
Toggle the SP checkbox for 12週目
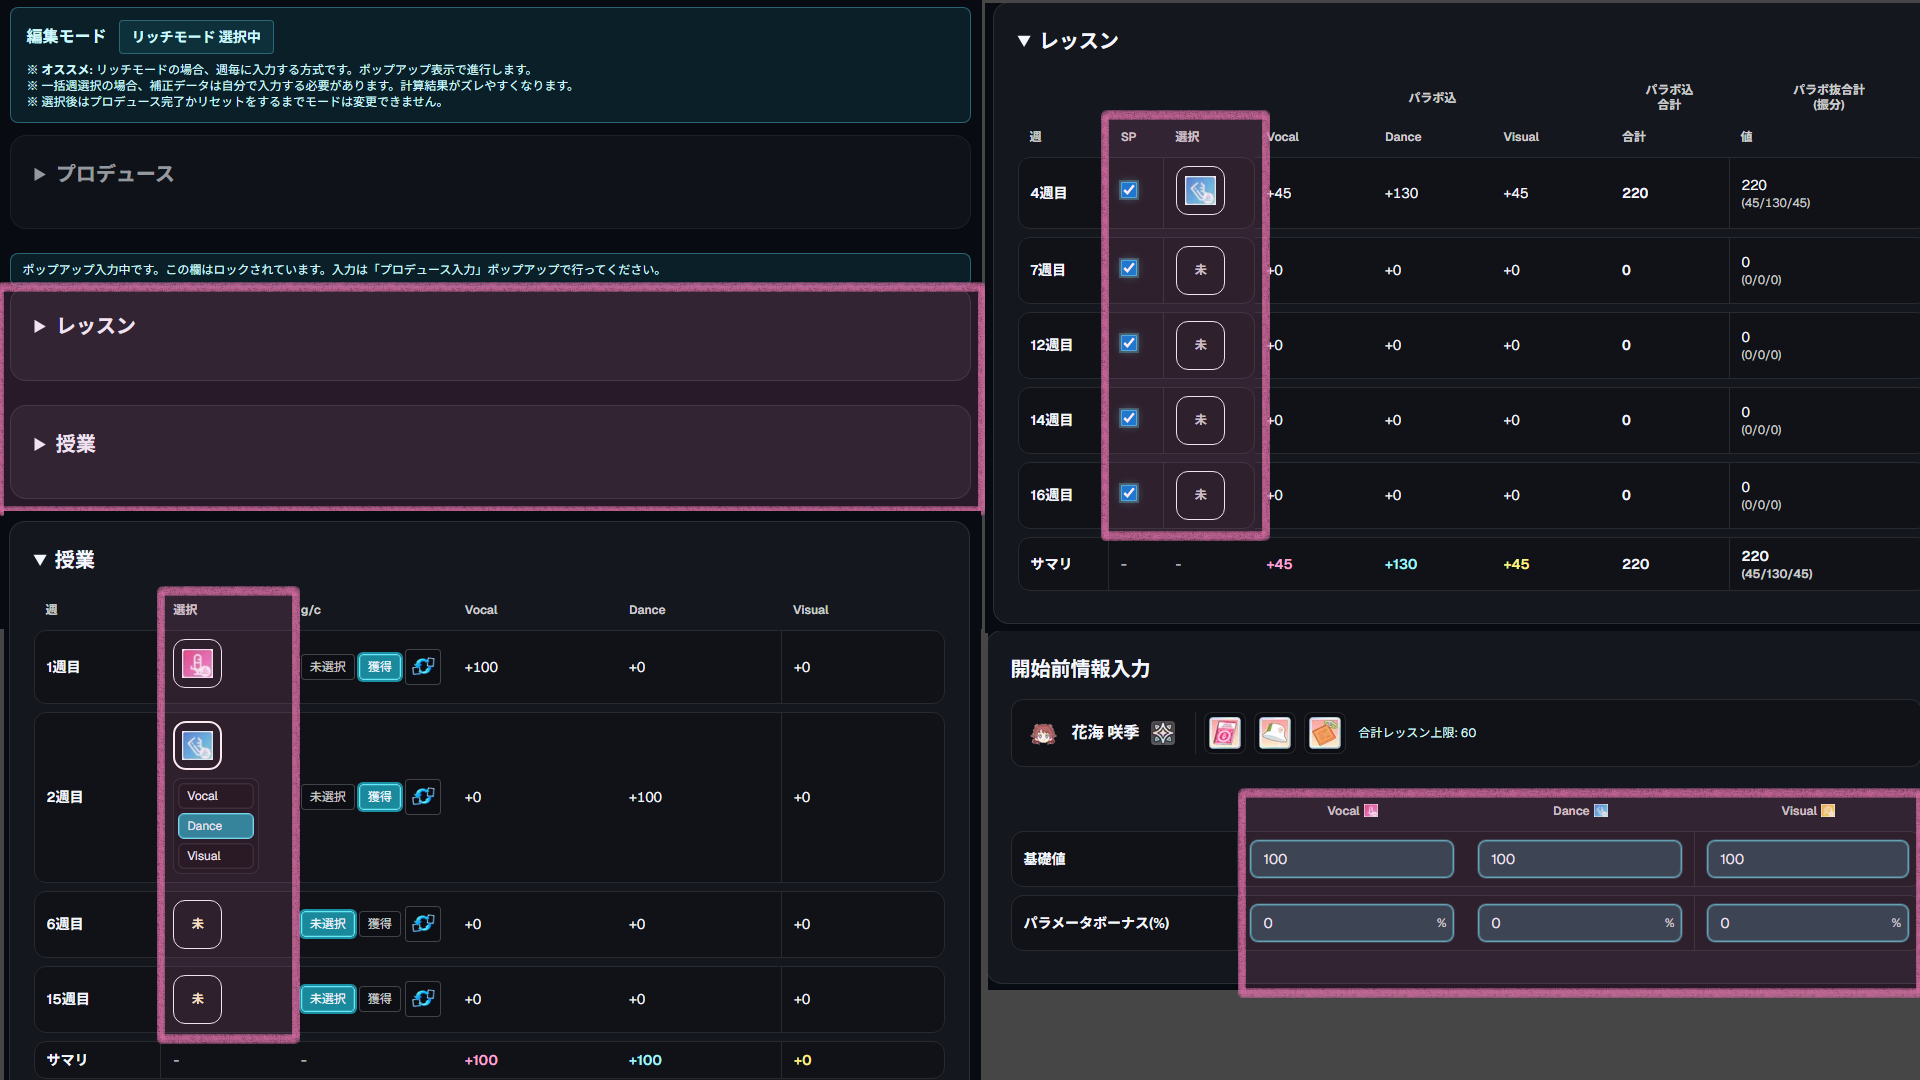(1129, 343)
